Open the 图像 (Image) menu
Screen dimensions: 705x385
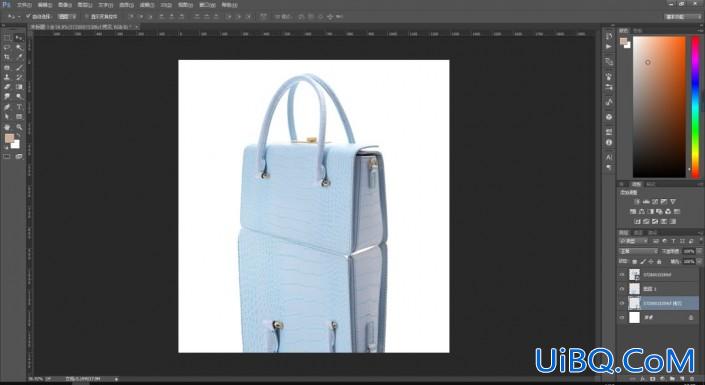pos(65,5)
